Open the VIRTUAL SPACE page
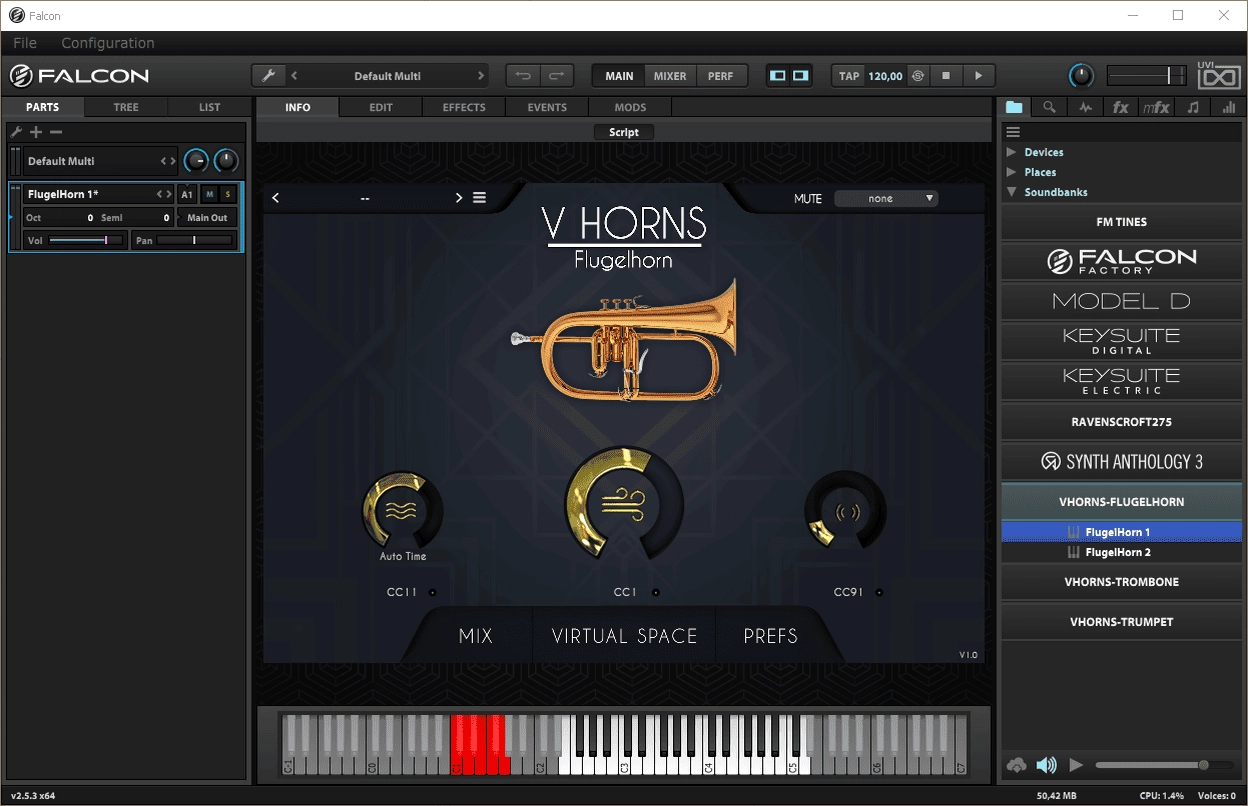Image resolution: width=1248 pixels, height=806 pixels. tap(624, 636)
